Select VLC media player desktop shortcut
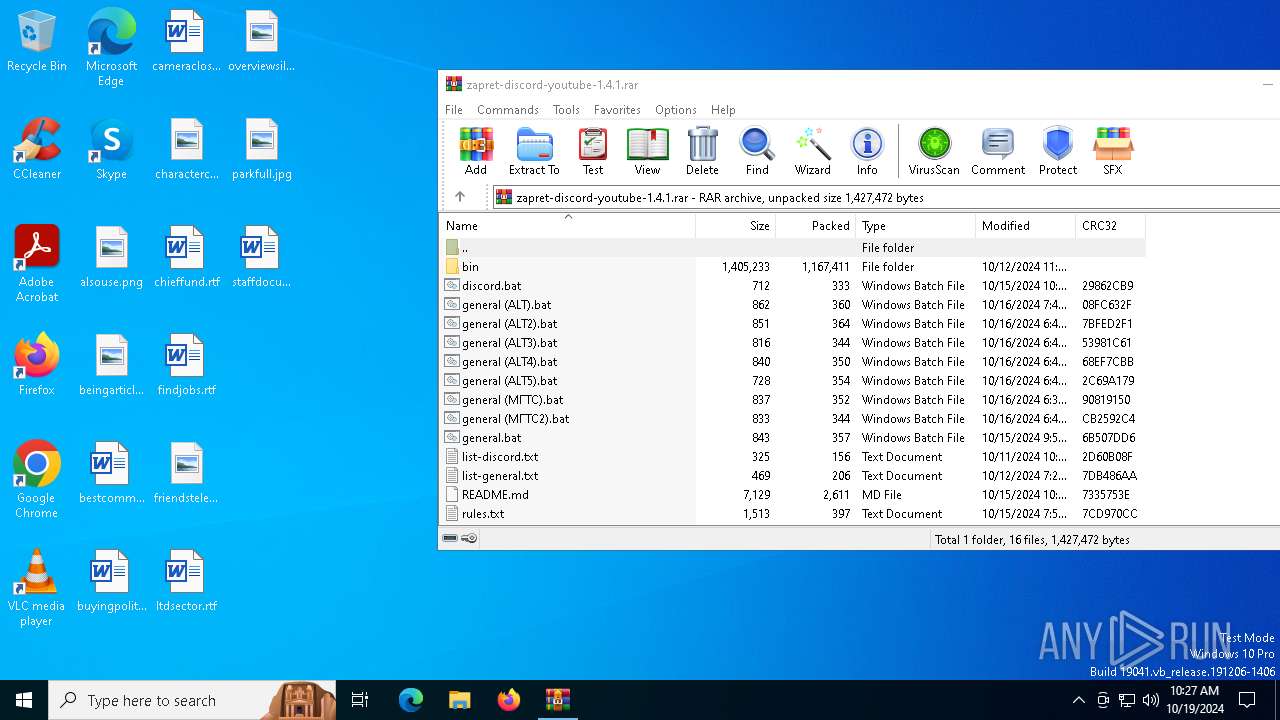Viewport: 1280px width, 720px height. point(37,588)
